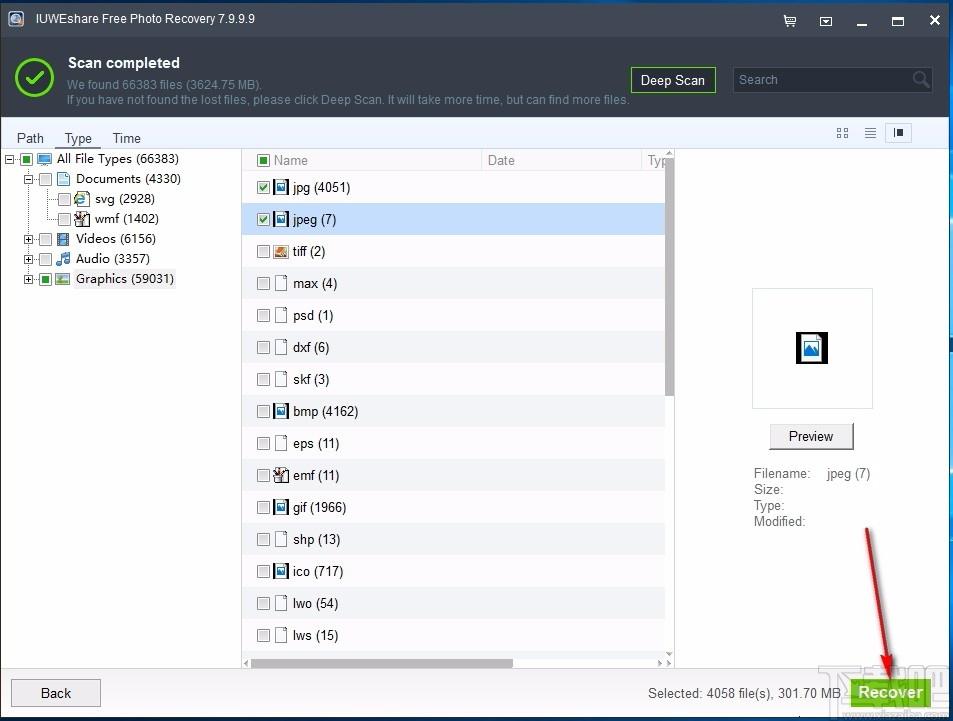The height and width of the screenshot is (721, 953).
Task: Toggle the Graphics (59031) tree checkbox
Action: [x=46, y=279]
